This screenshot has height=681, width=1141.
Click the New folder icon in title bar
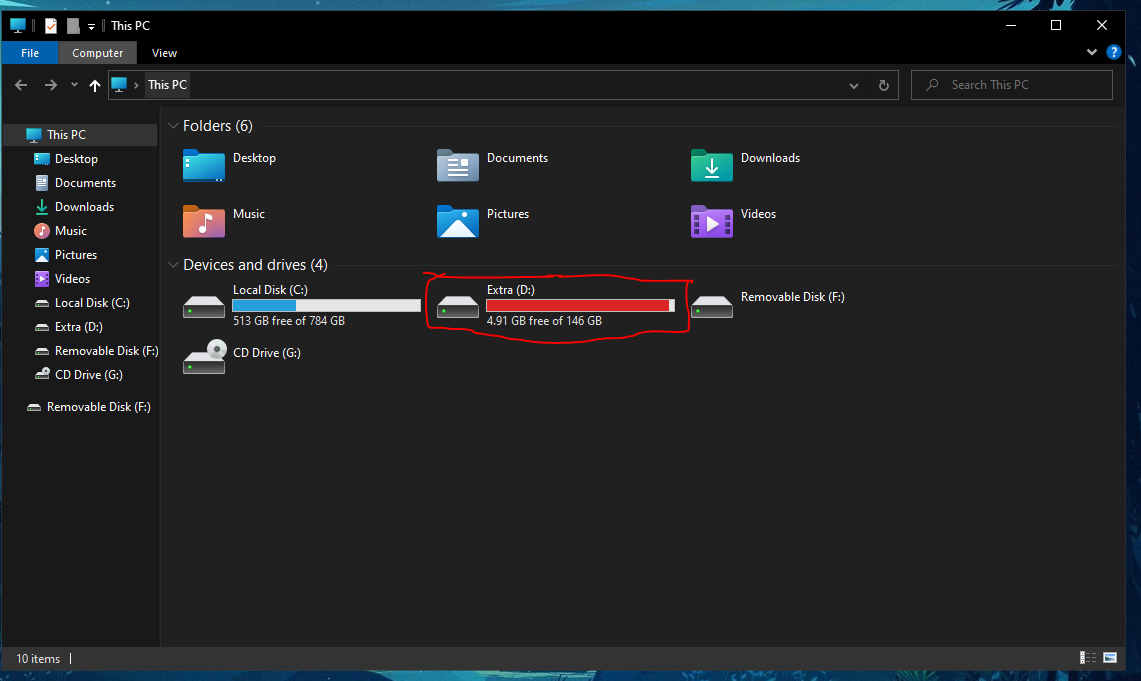pyautogui.click(x=73, y=25)
